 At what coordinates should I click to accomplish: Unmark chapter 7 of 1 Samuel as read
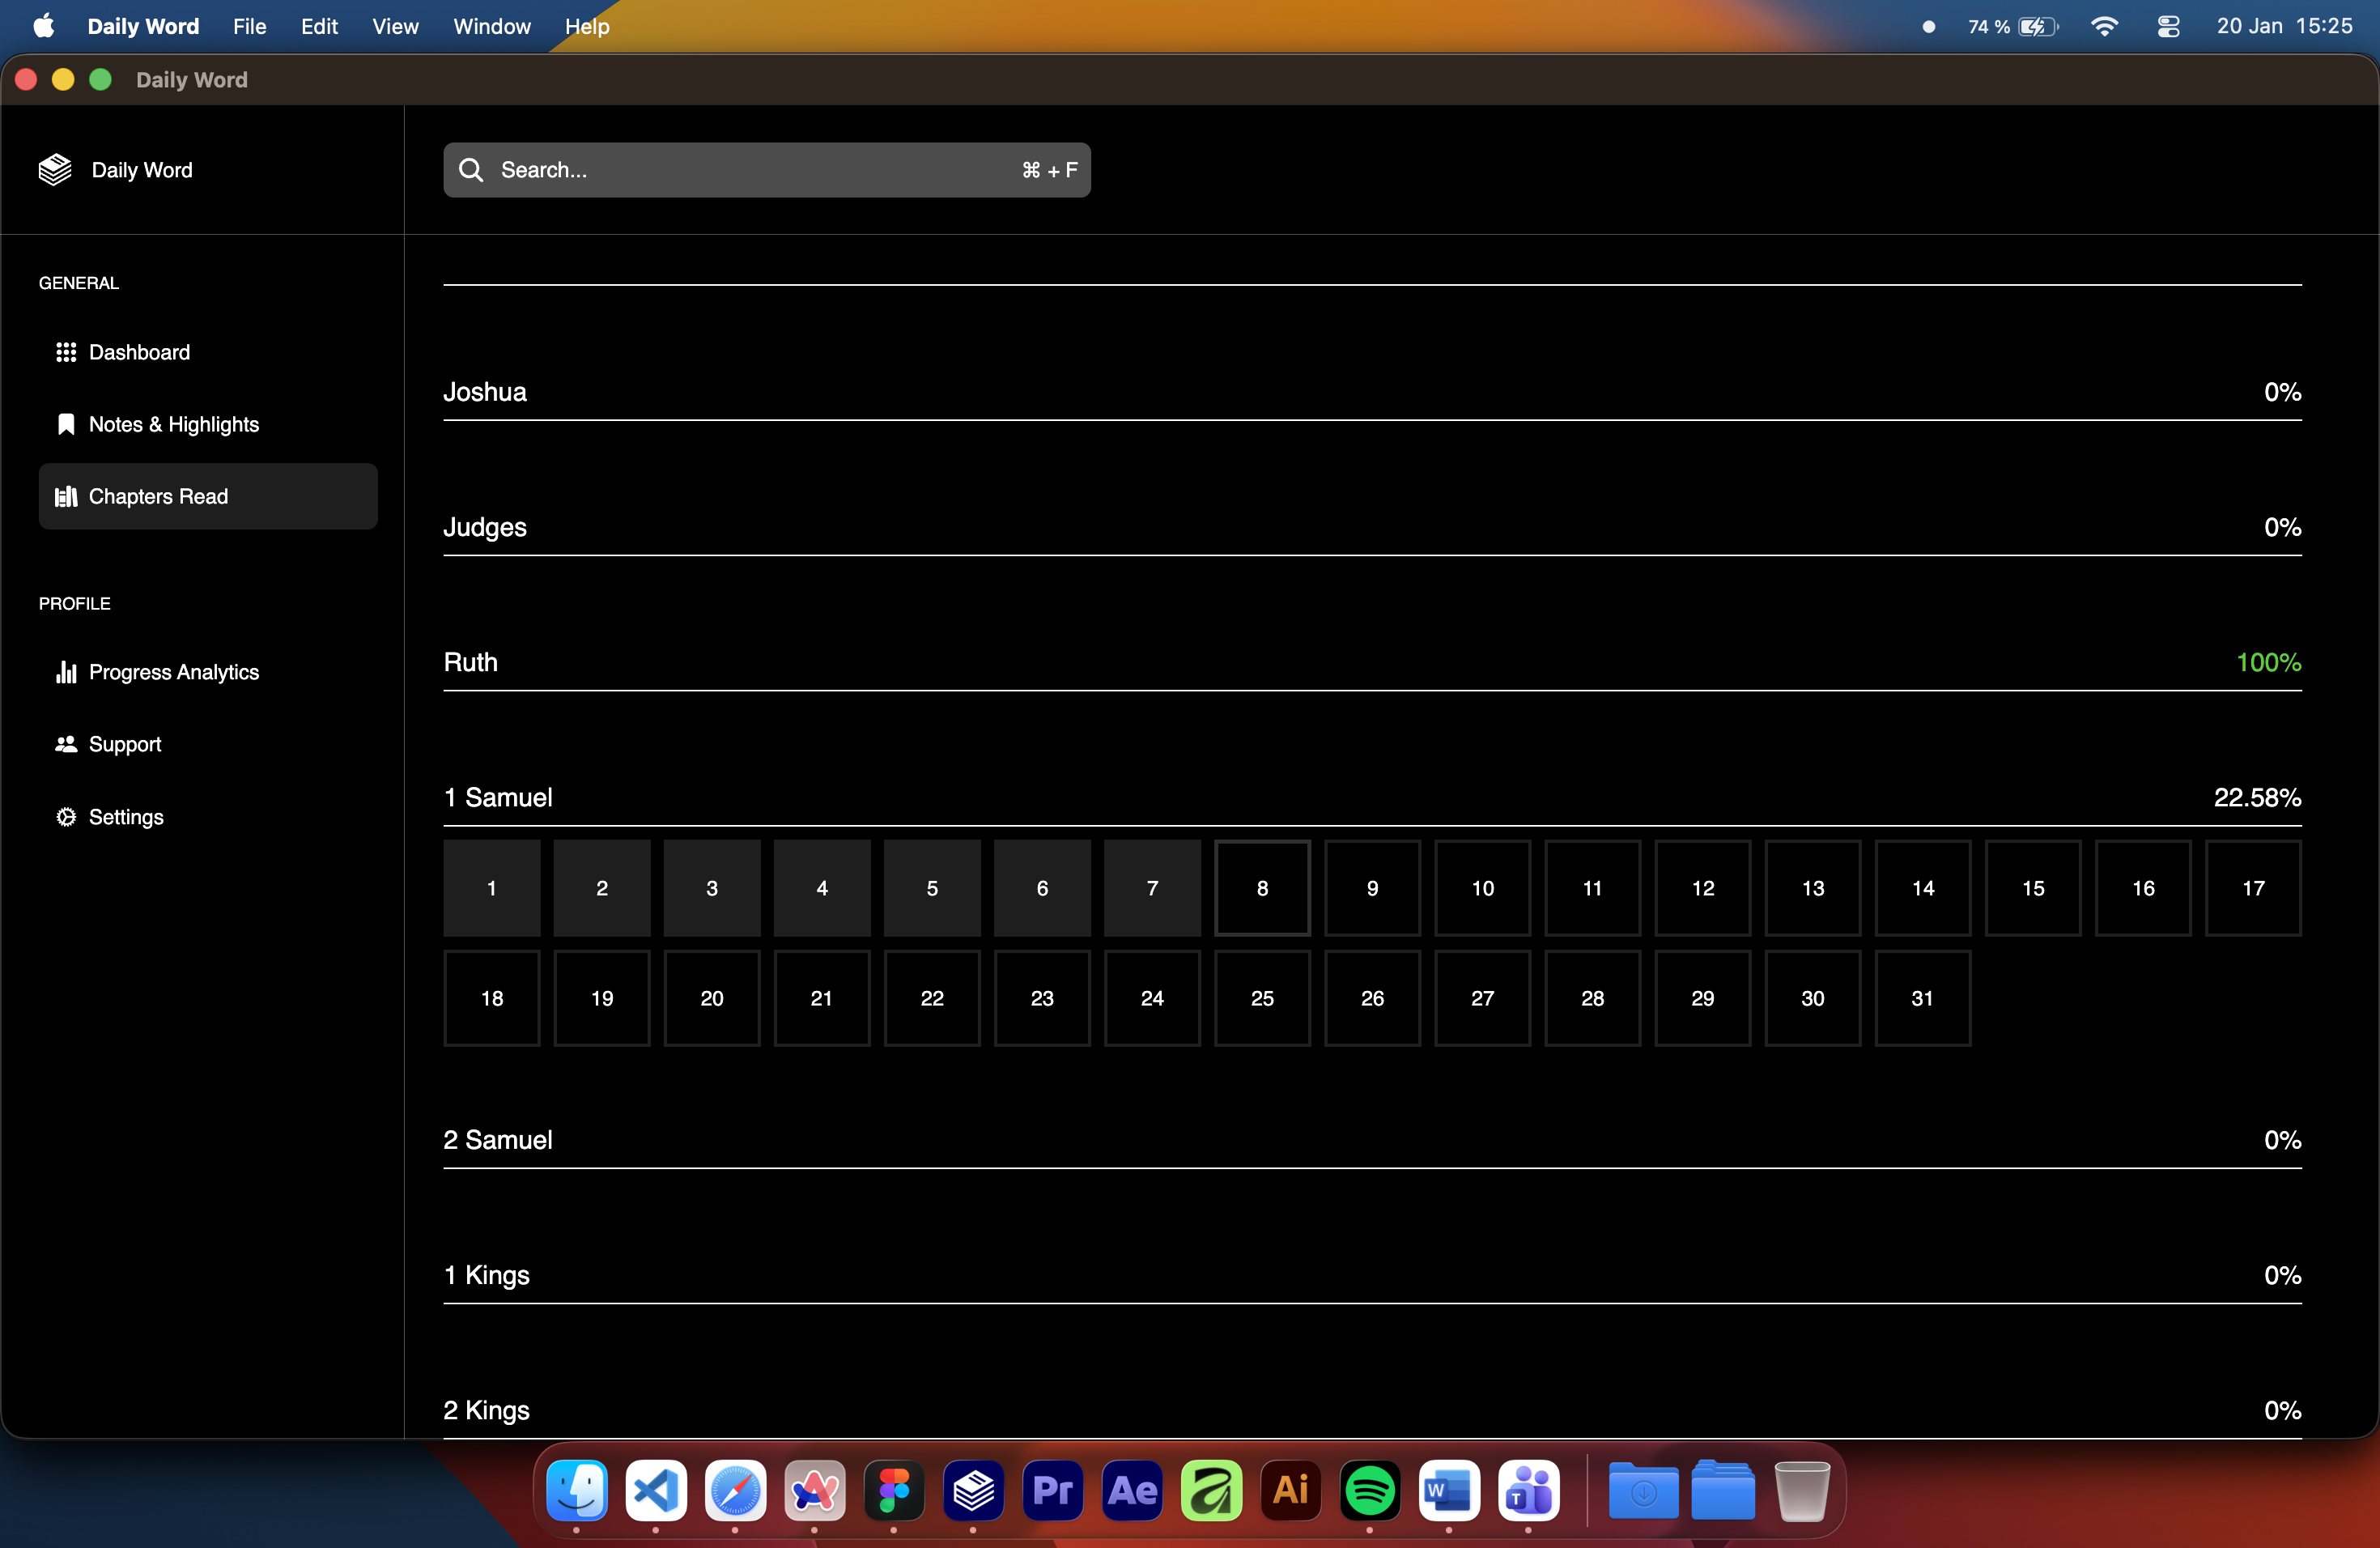(1152, 888)
